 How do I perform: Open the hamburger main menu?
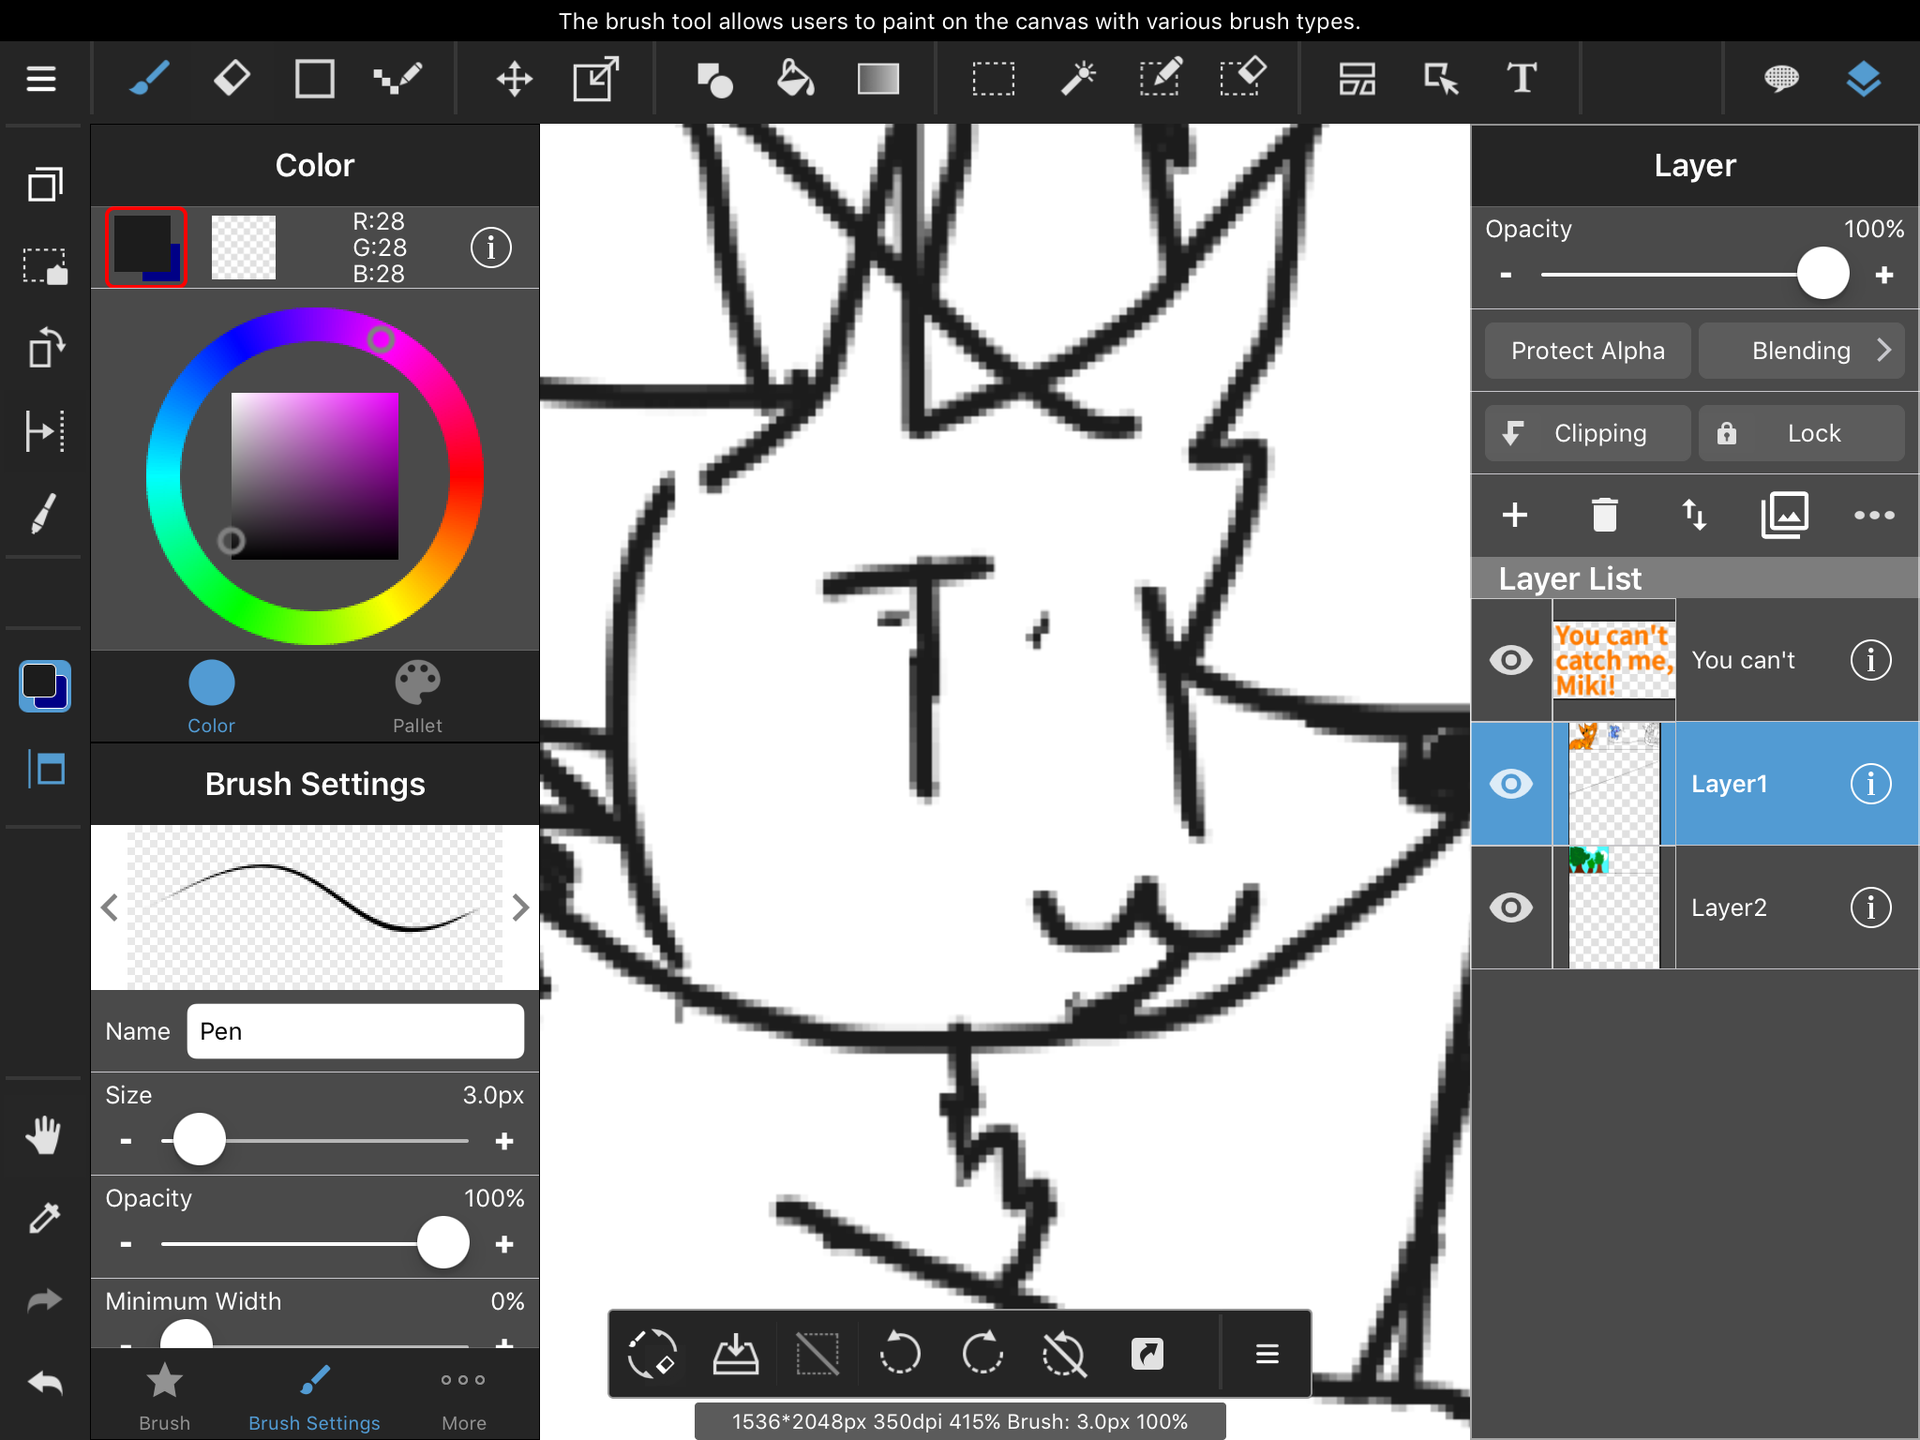pos(41,79)
